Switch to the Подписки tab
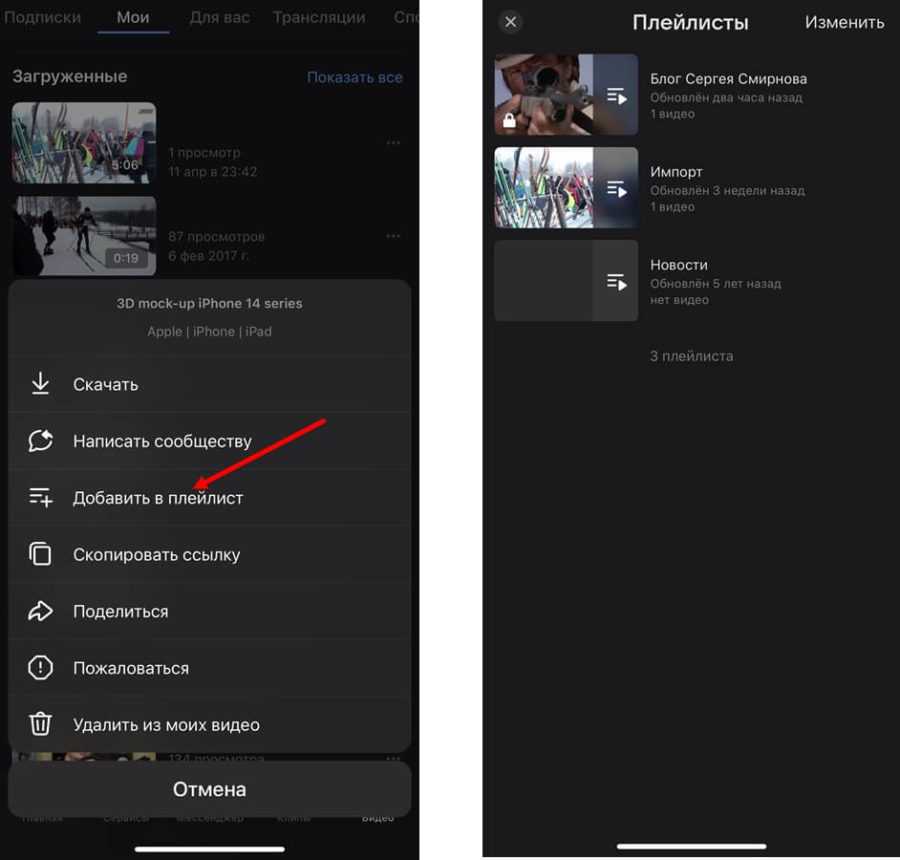The width and height of the screenshot is (900, 860). (x=42, y=18)
